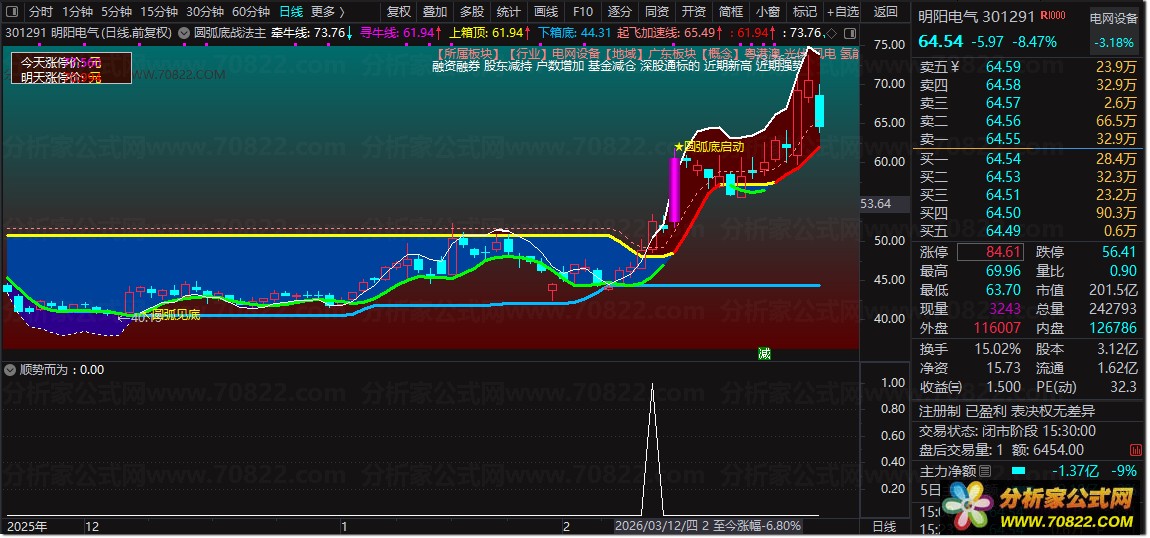Open the red bar-chart icon after 盘后交易量

click(x=1136, y=450)
